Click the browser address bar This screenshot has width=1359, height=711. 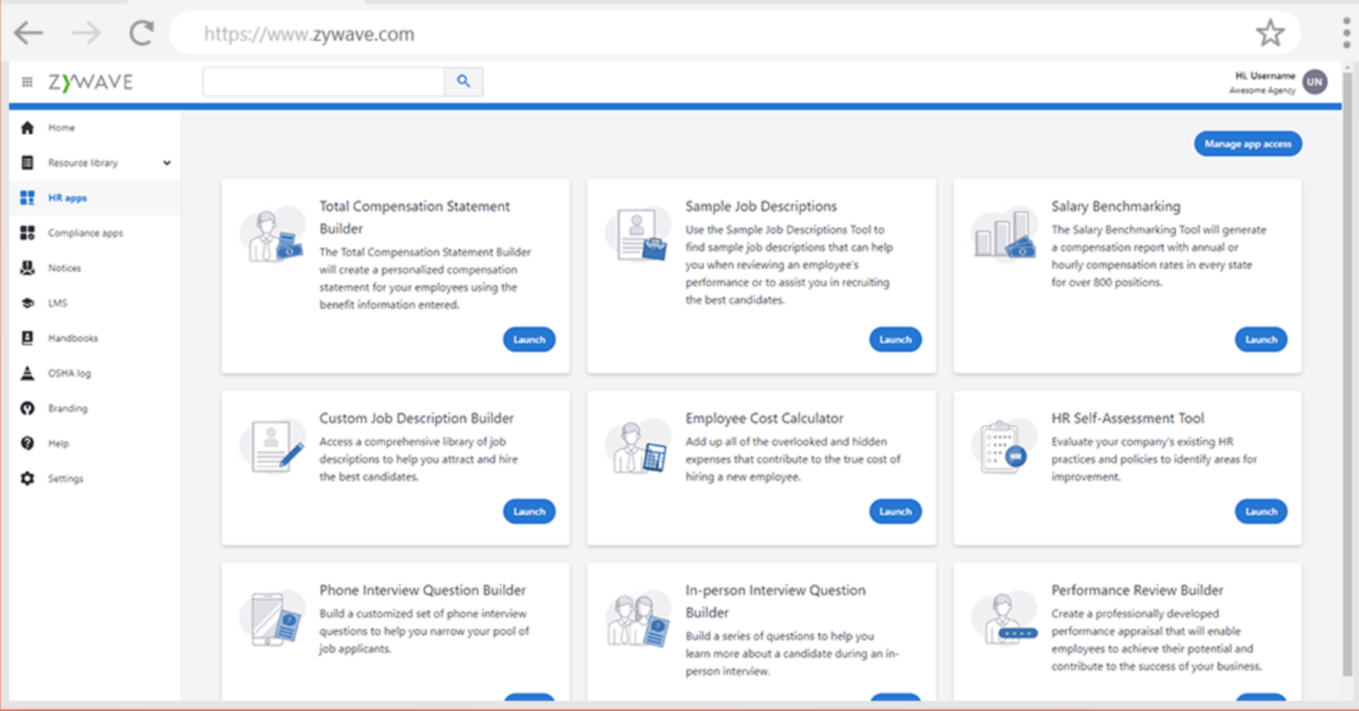(x=600, y=32)
